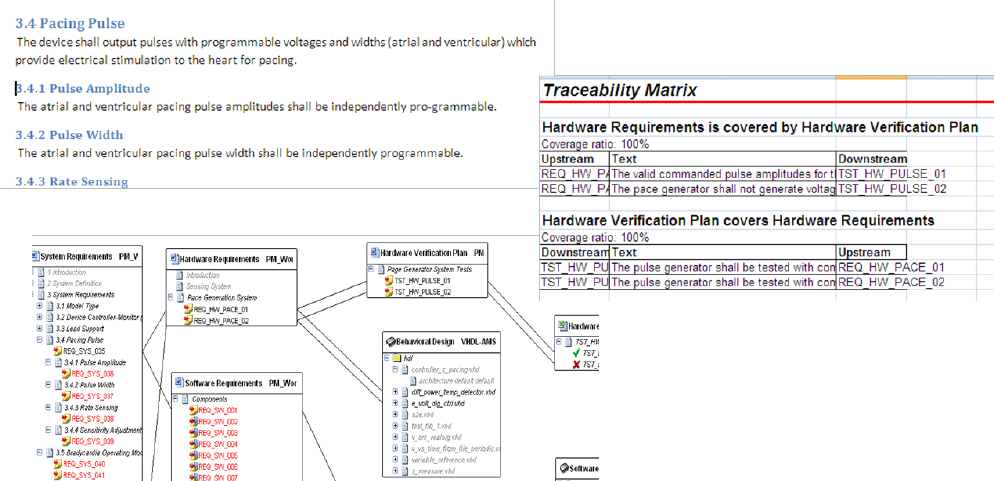This screenshot has height=481, width=994.
Task: Click the System Requirements Word document icon
Action: tap(36, 256)
